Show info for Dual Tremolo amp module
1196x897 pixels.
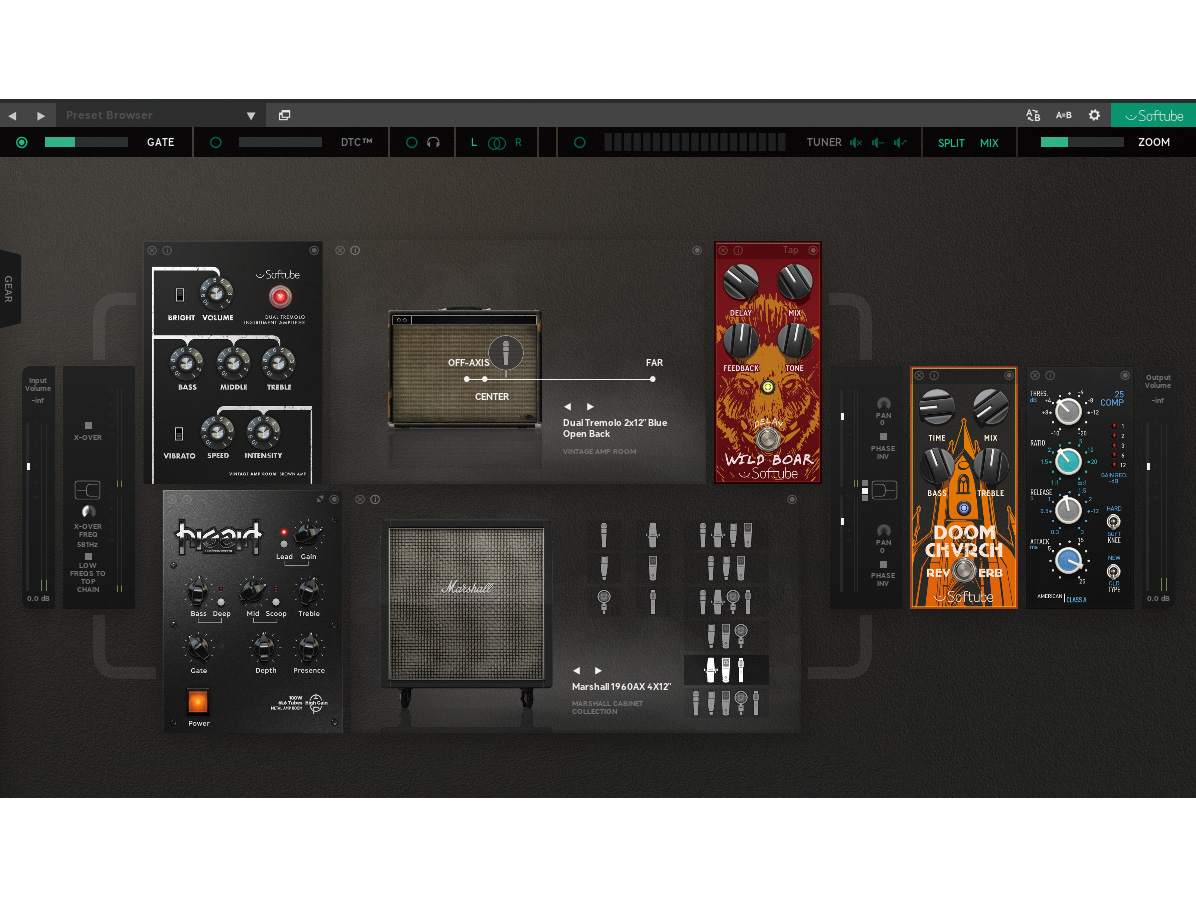click(x=167, y=250)
